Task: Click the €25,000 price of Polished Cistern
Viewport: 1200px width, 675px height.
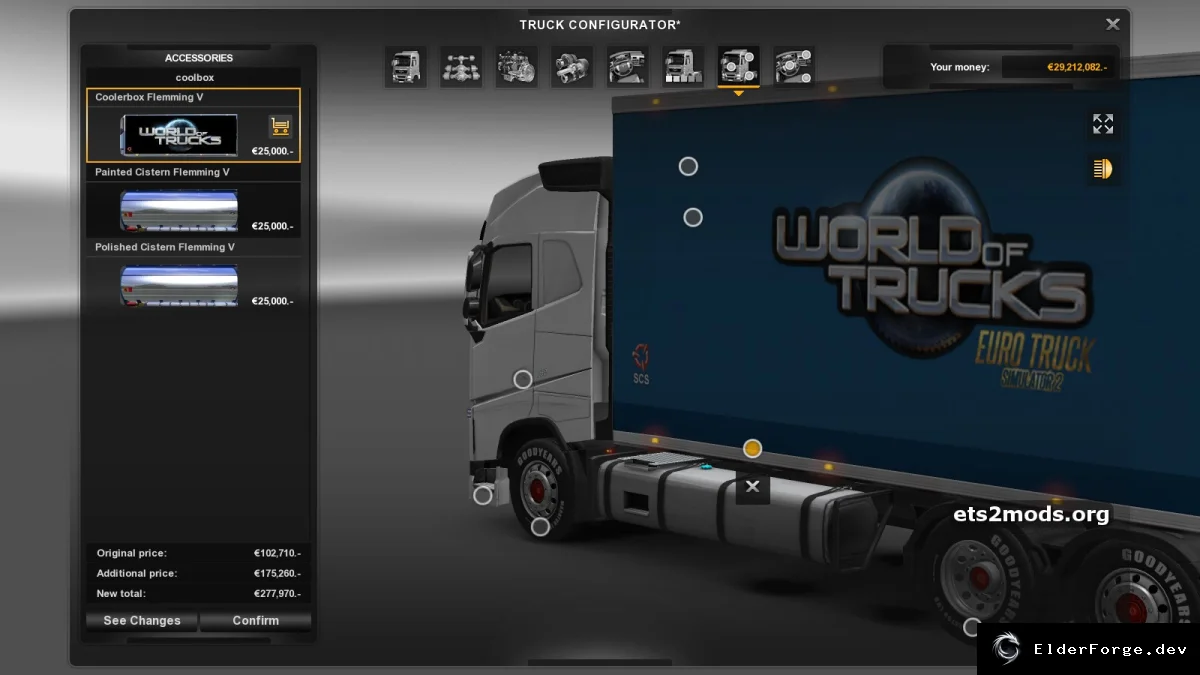Action: pos(272,301)
